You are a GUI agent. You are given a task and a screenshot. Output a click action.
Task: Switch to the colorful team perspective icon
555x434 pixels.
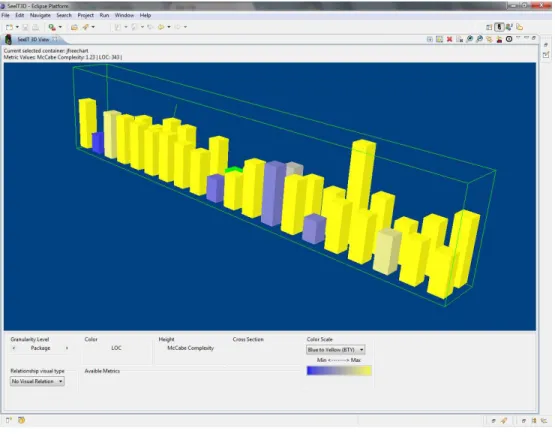509,27
